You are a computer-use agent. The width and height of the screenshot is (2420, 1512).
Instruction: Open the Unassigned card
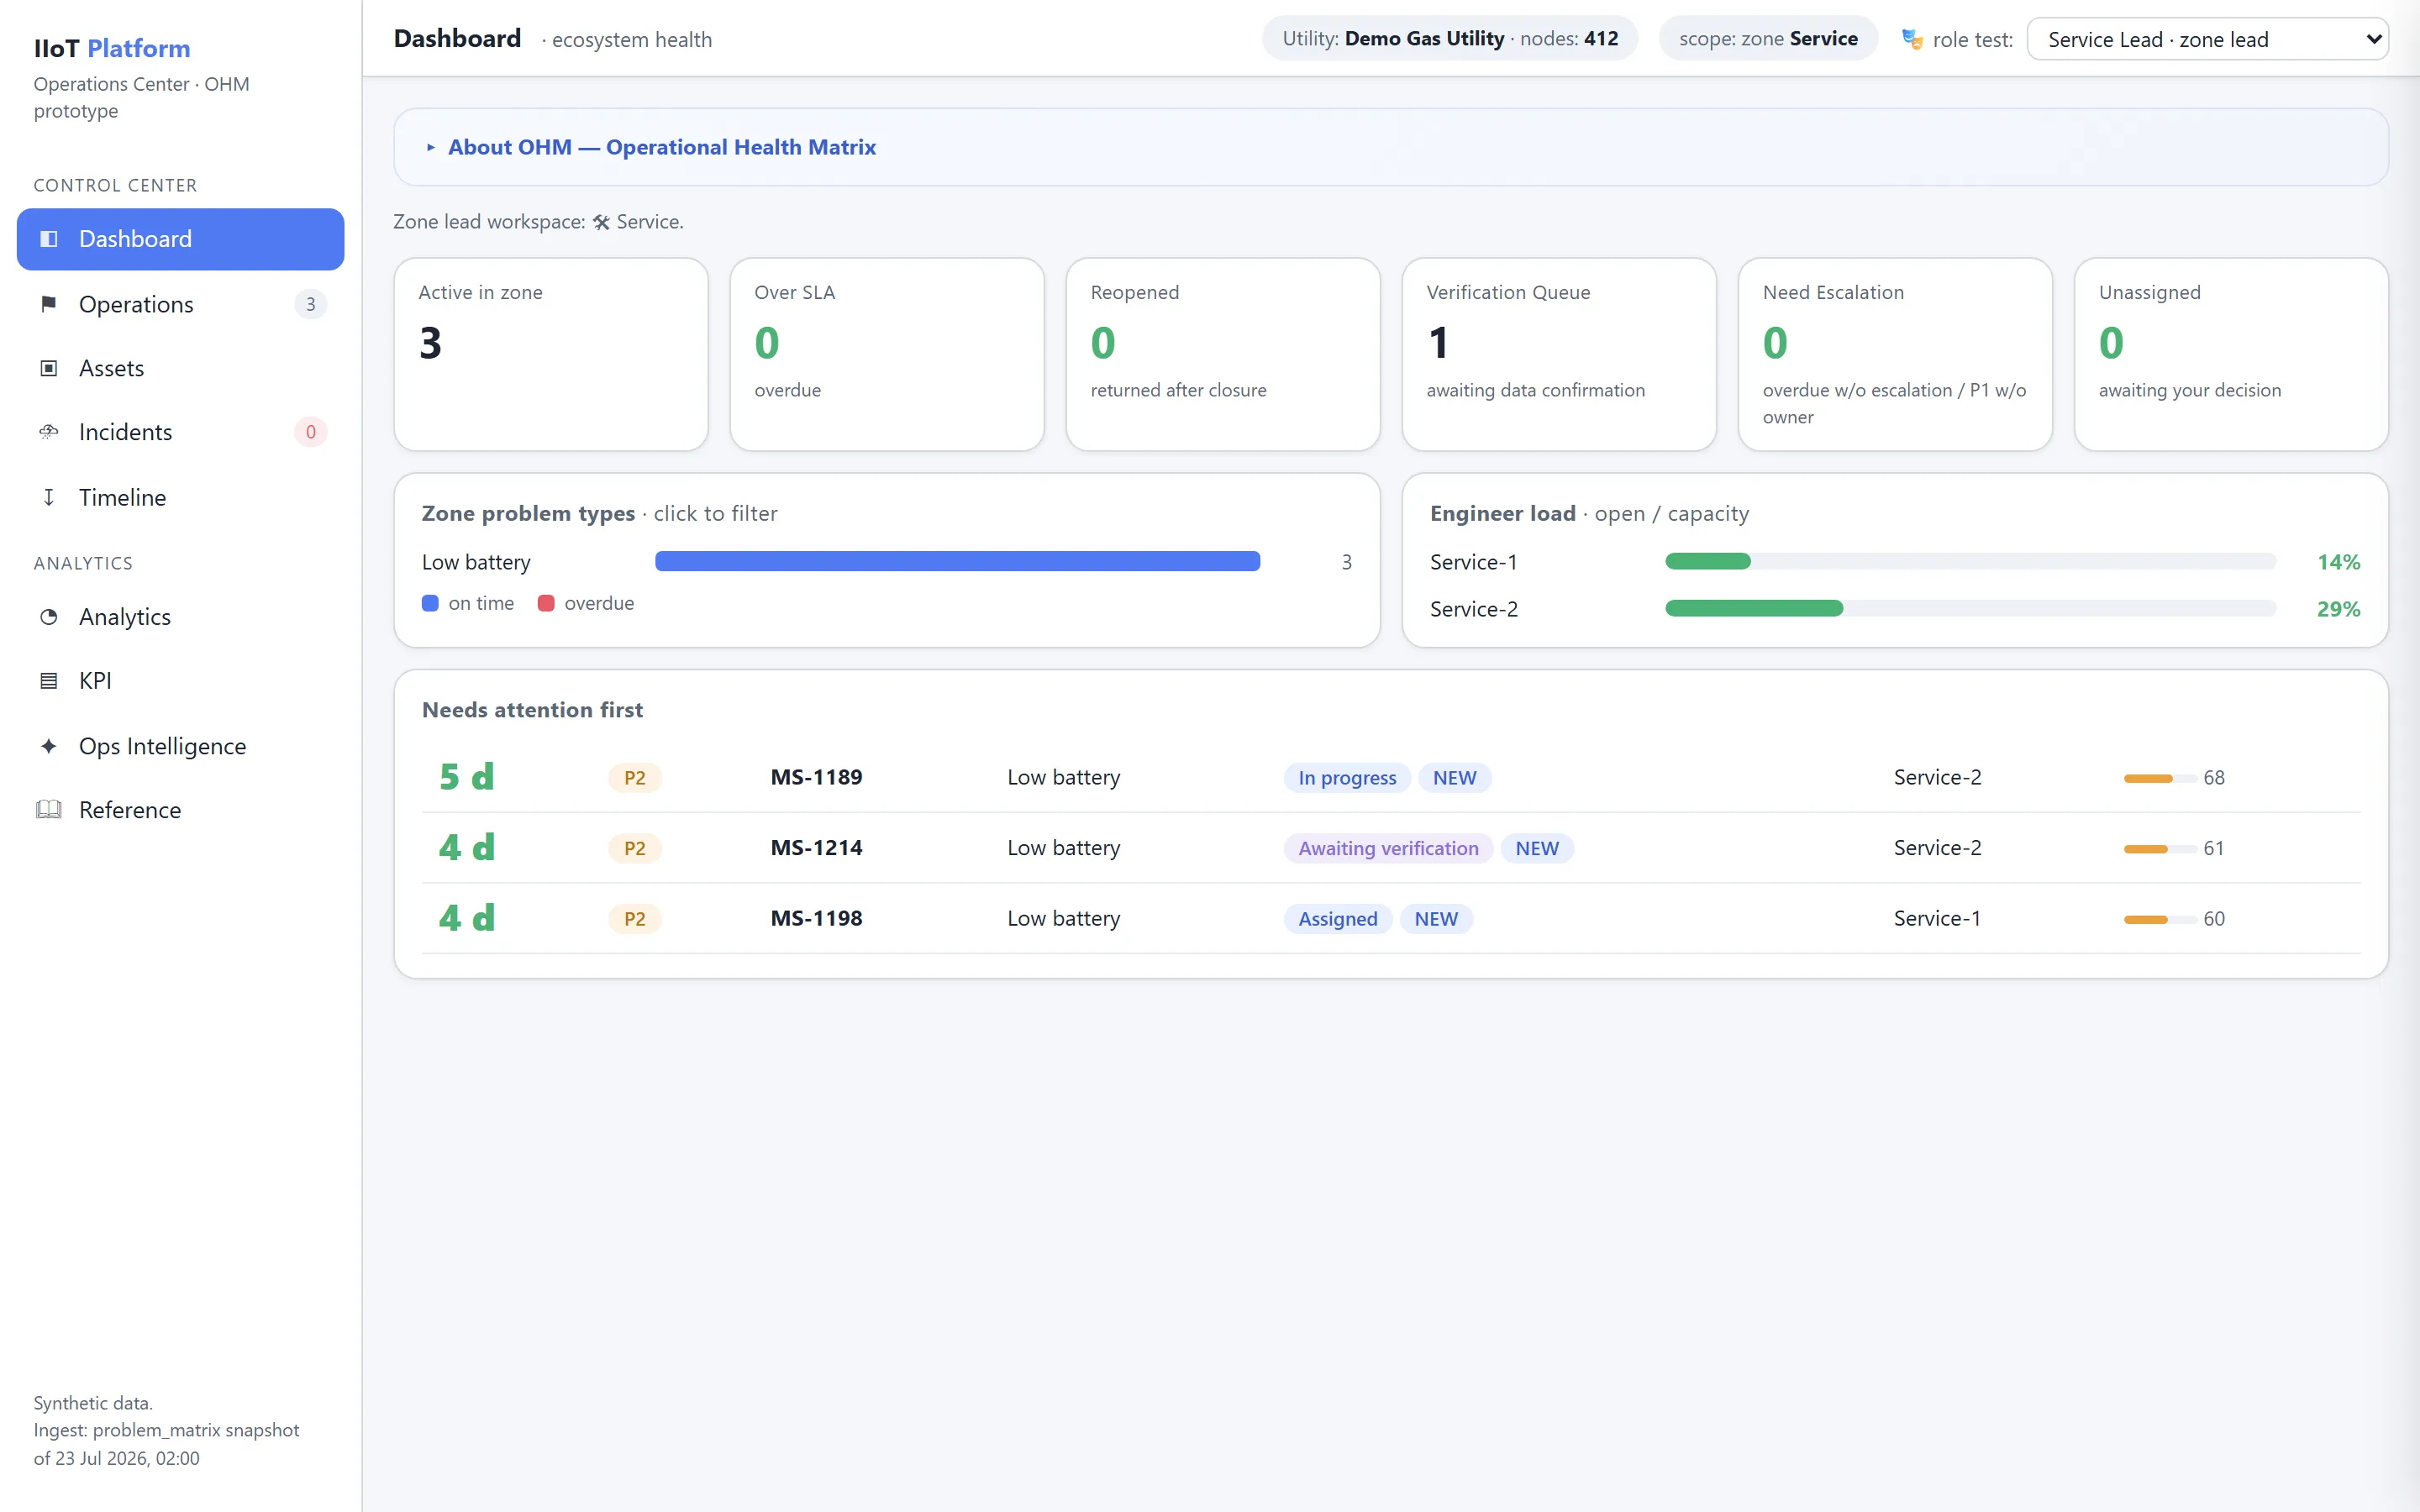click(x=2231, y=354)
